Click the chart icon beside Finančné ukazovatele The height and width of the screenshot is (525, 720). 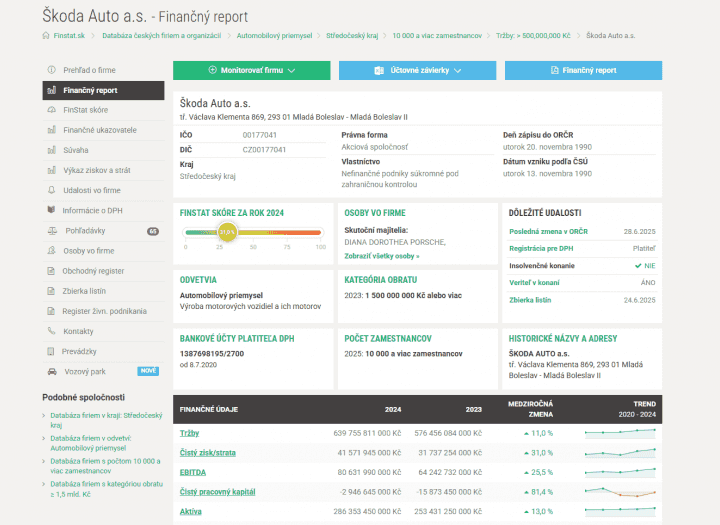52,130
